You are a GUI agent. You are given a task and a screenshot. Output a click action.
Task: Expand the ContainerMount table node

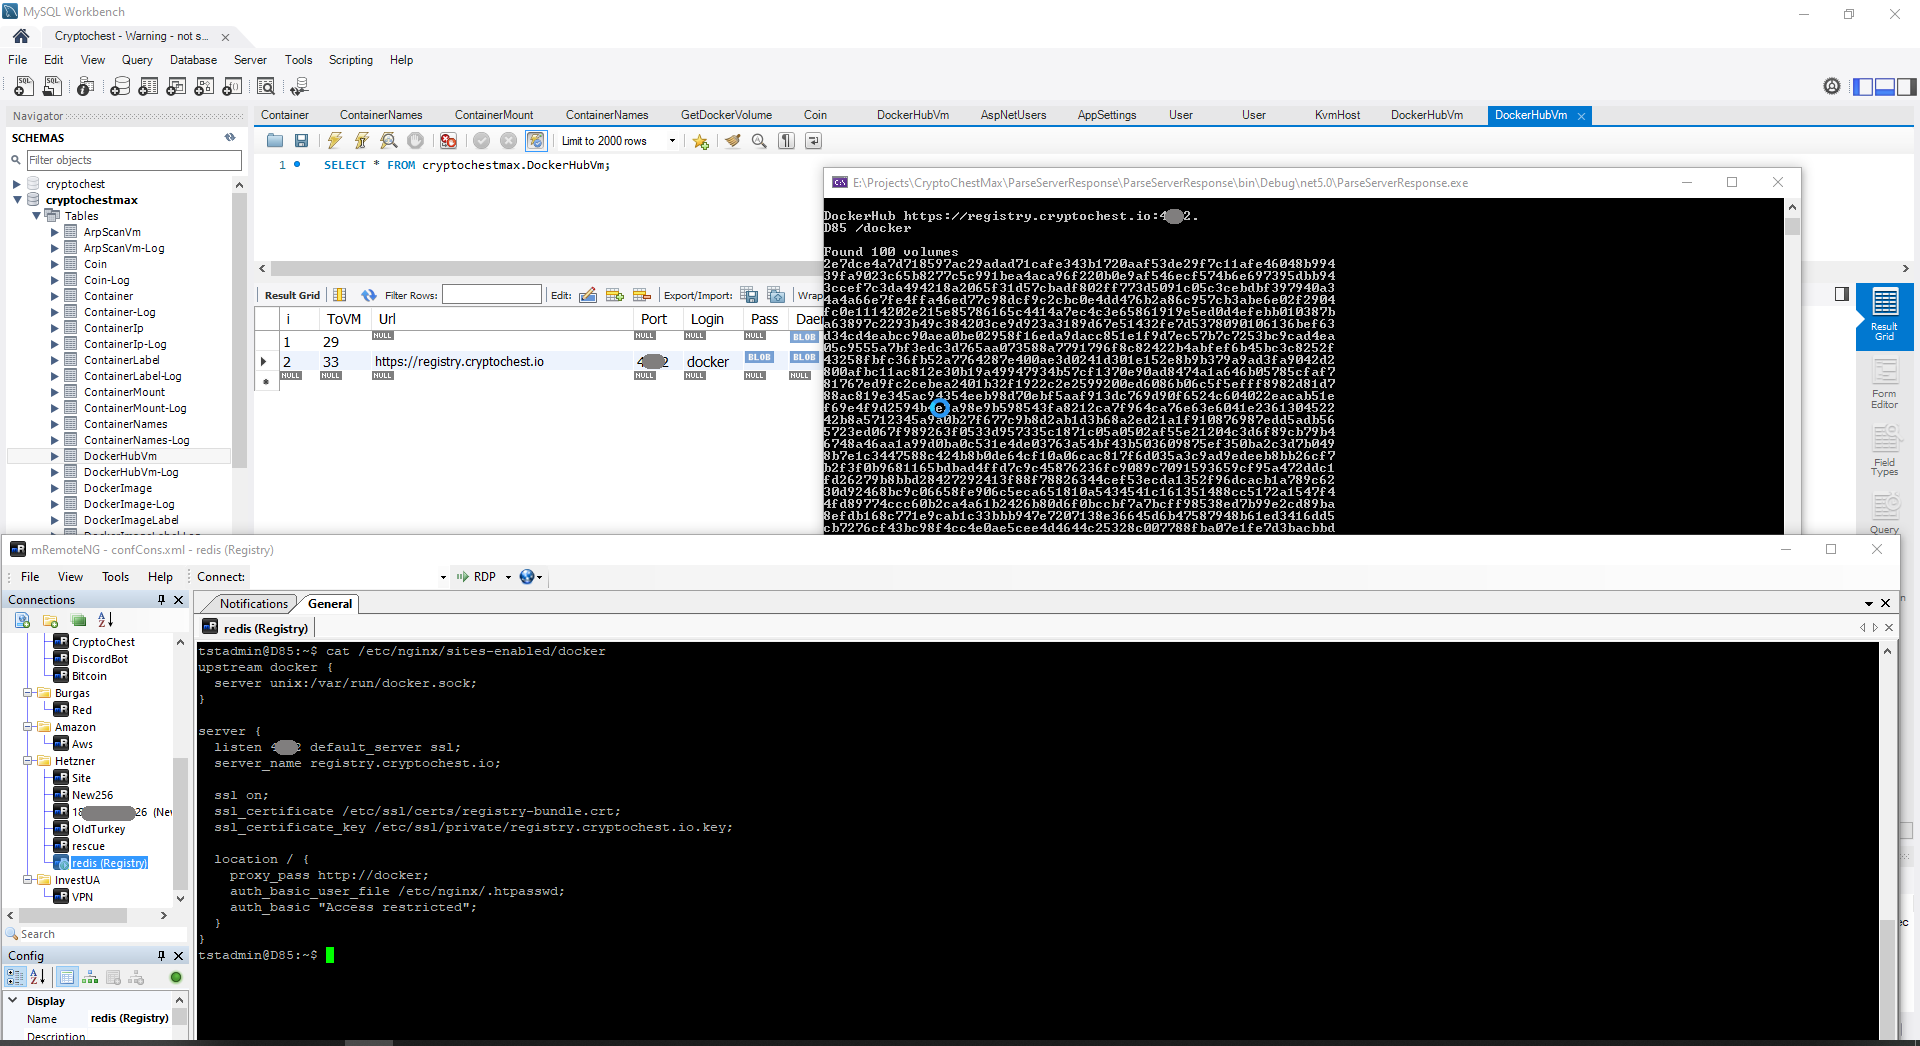(x=55, y=392)
